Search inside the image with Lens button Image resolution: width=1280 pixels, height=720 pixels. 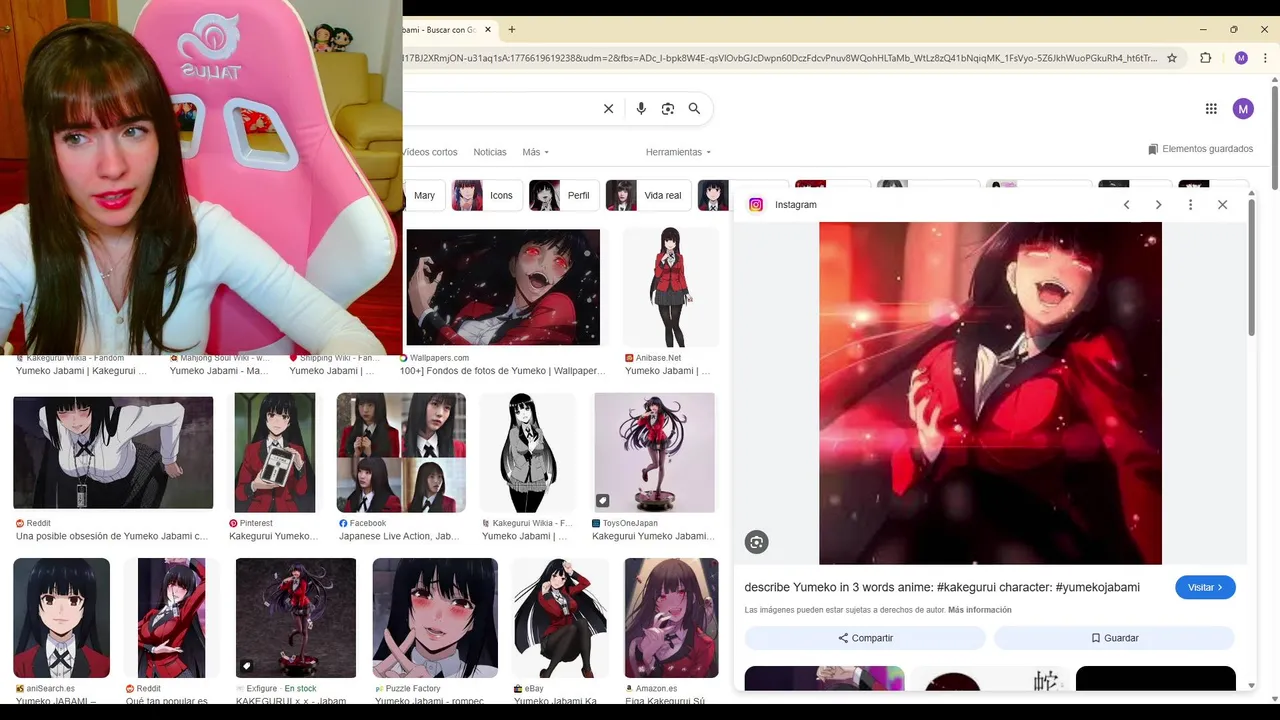tap(756, 542)
